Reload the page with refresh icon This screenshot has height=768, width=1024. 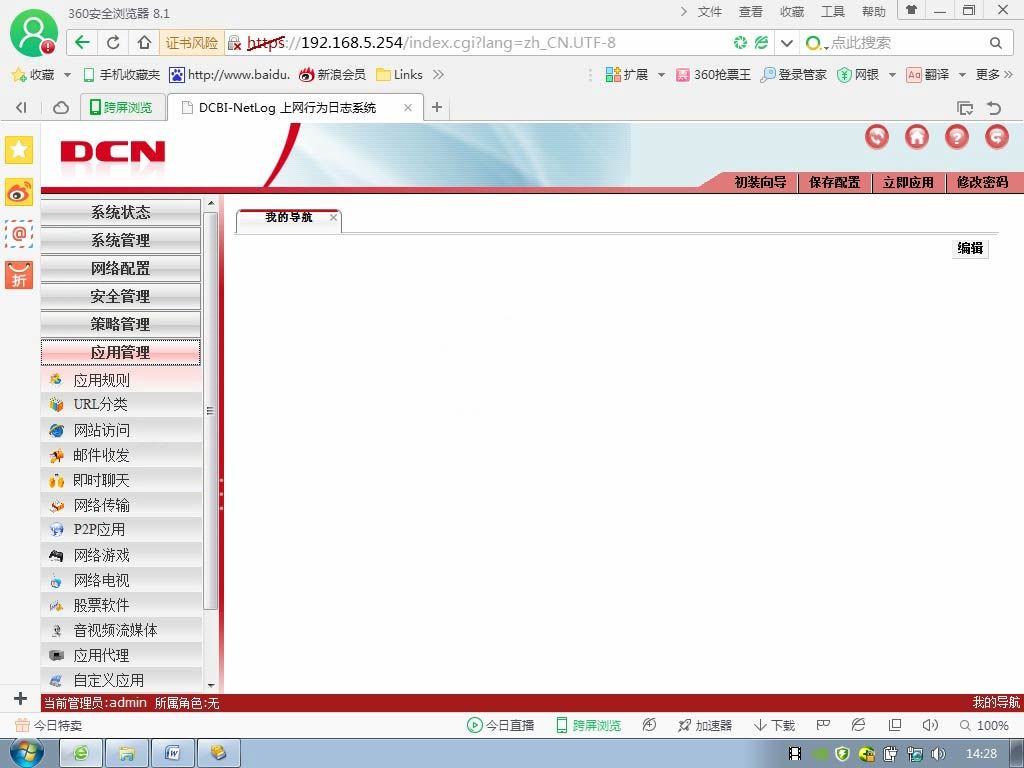(113, 43)
